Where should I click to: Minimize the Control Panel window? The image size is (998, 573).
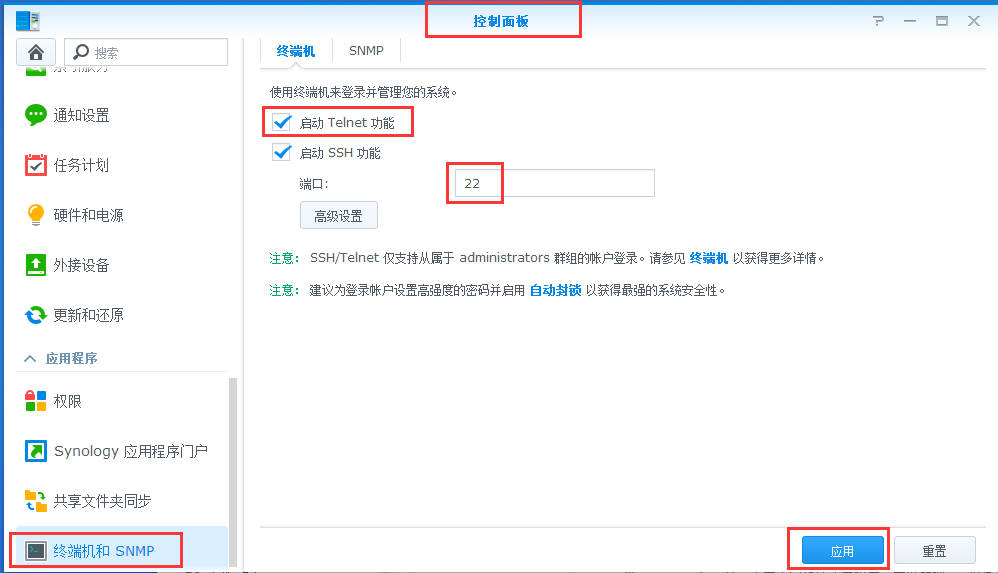pyautogui.click(x=910, y=21)
